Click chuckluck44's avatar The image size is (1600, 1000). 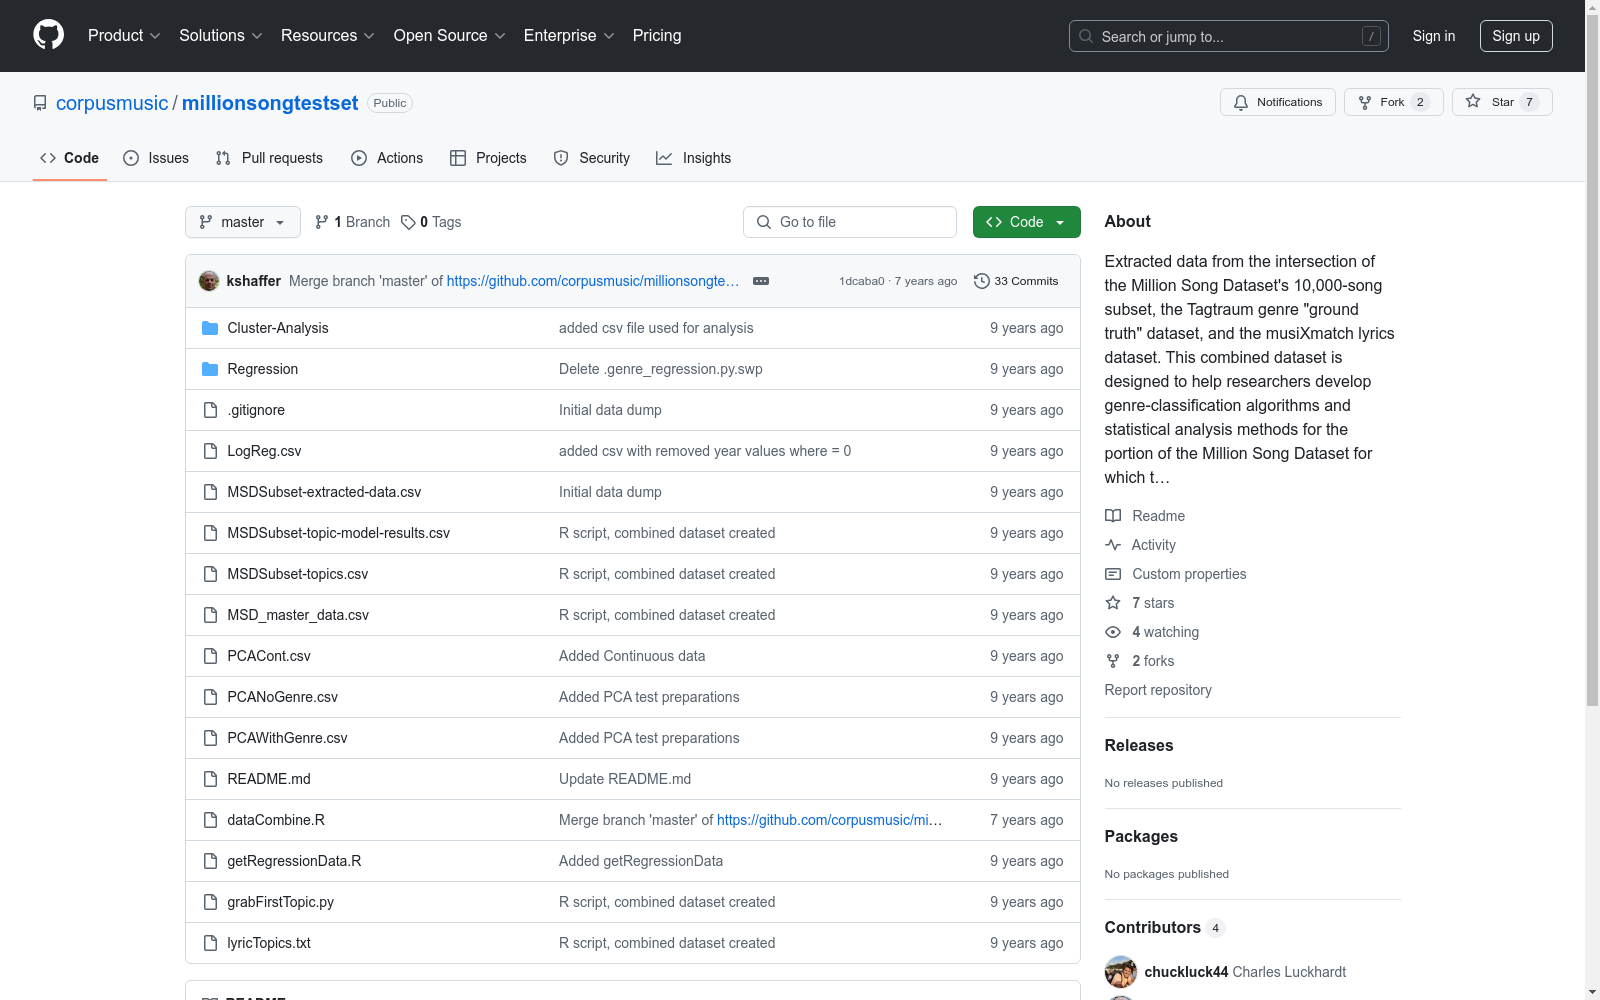click(x=1121, y=972)
